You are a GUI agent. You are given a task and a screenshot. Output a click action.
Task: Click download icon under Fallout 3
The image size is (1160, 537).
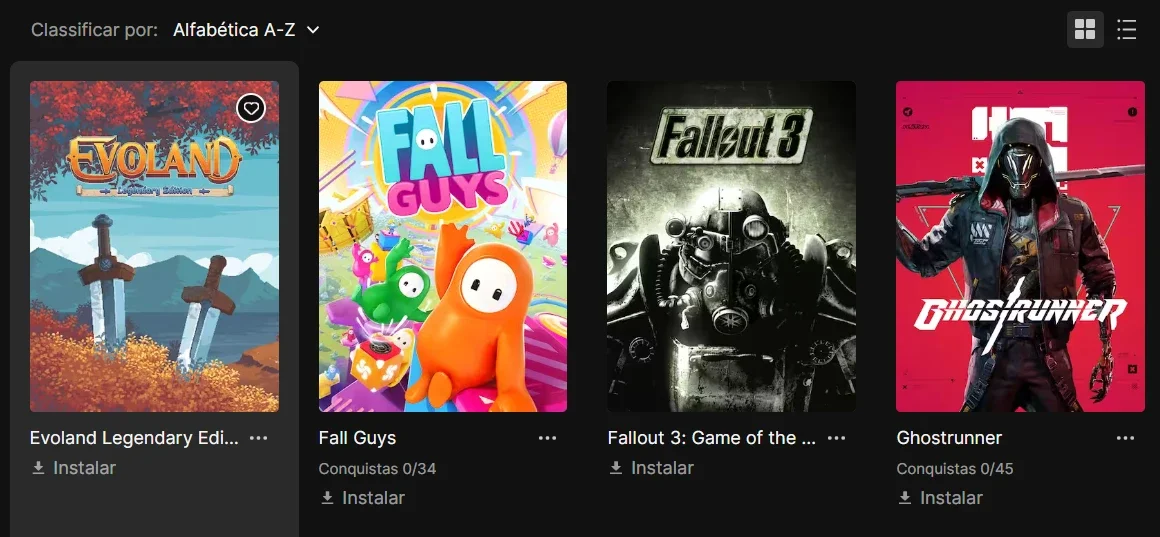tap(616, 467)
